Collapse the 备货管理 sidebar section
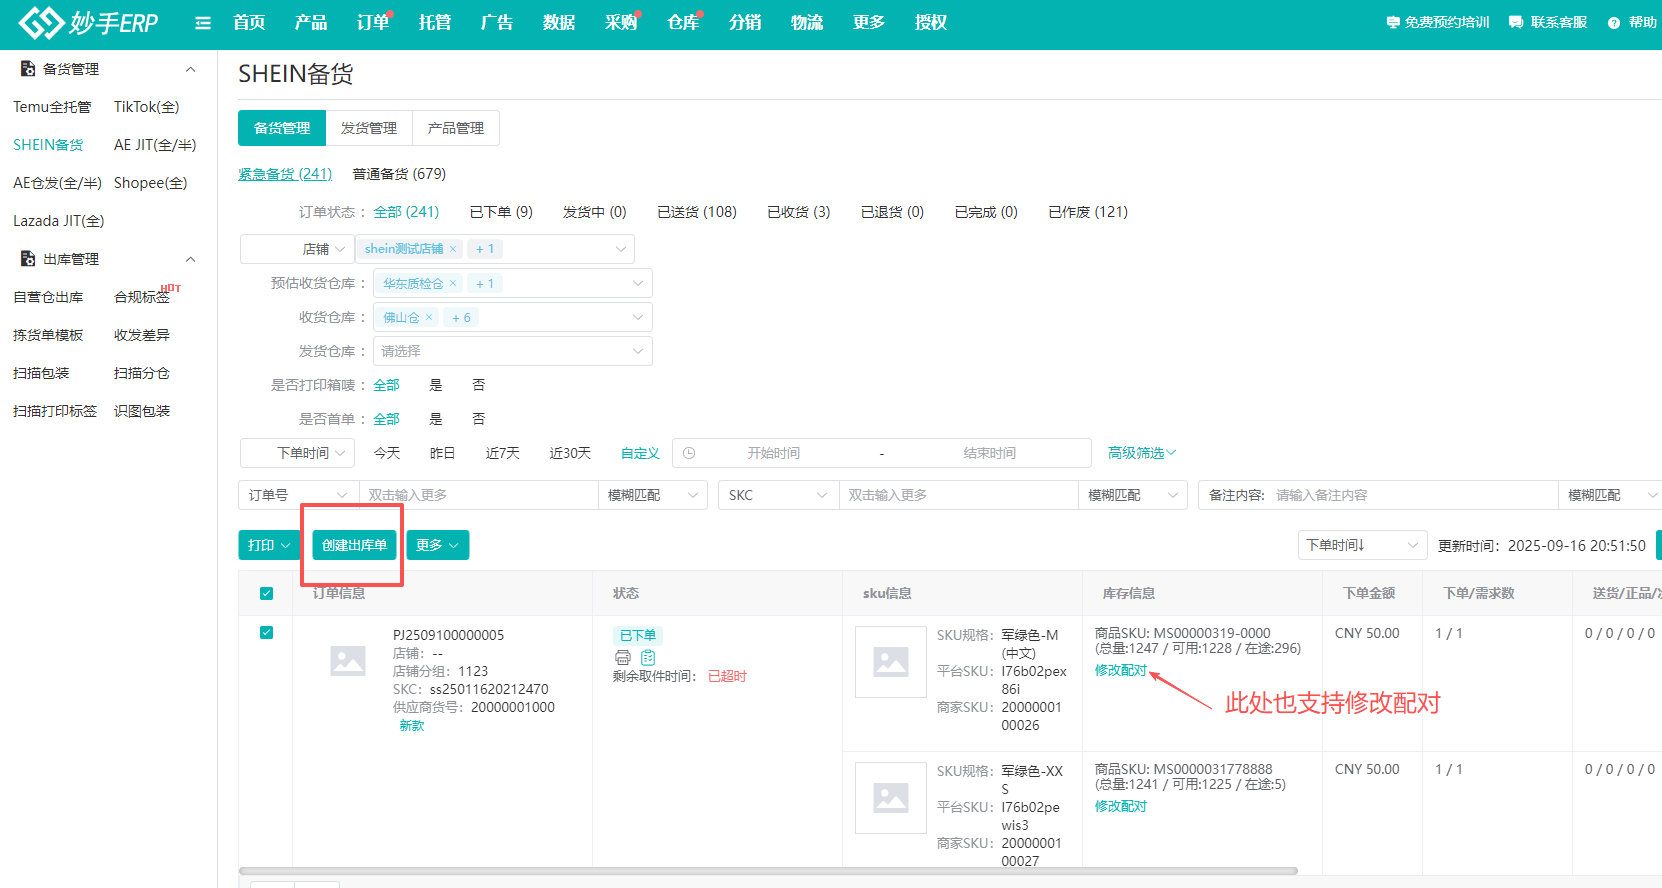The width and height of the screenshot is (1662, 888). pyautogui.click(x=190, y=69)
